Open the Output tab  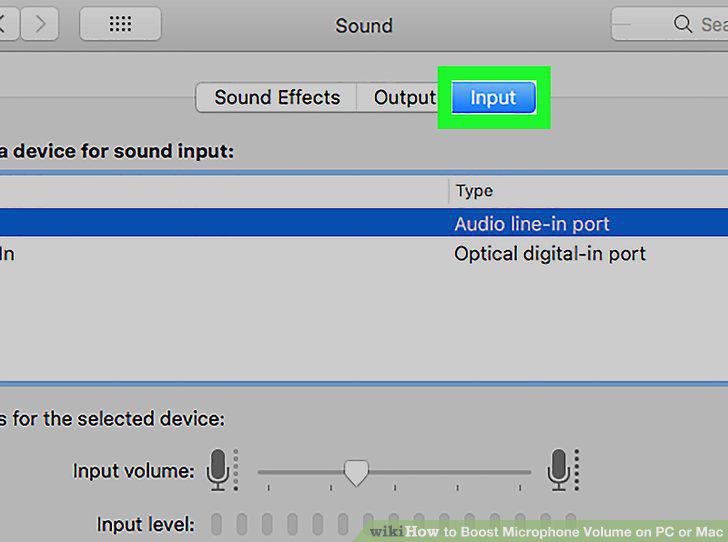(404, 98)
